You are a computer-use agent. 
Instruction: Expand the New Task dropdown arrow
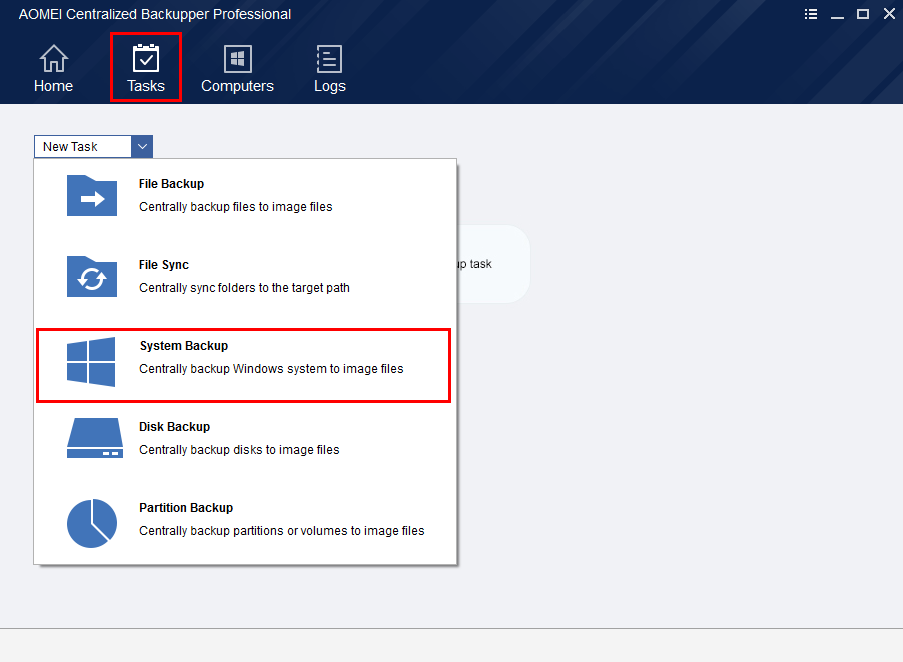pyautogui.click(x=142, y=146)
